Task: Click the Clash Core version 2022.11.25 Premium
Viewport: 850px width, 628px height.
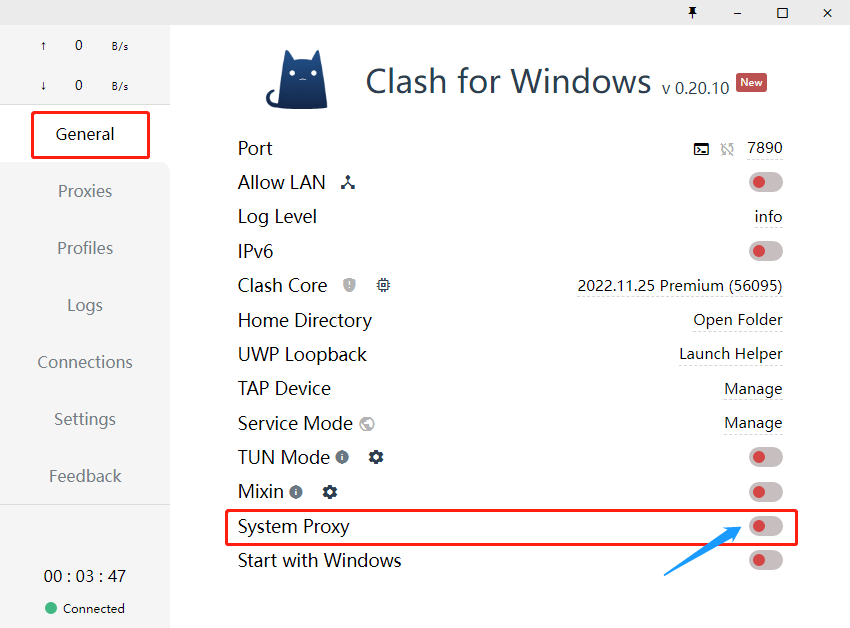Action: 679,286
